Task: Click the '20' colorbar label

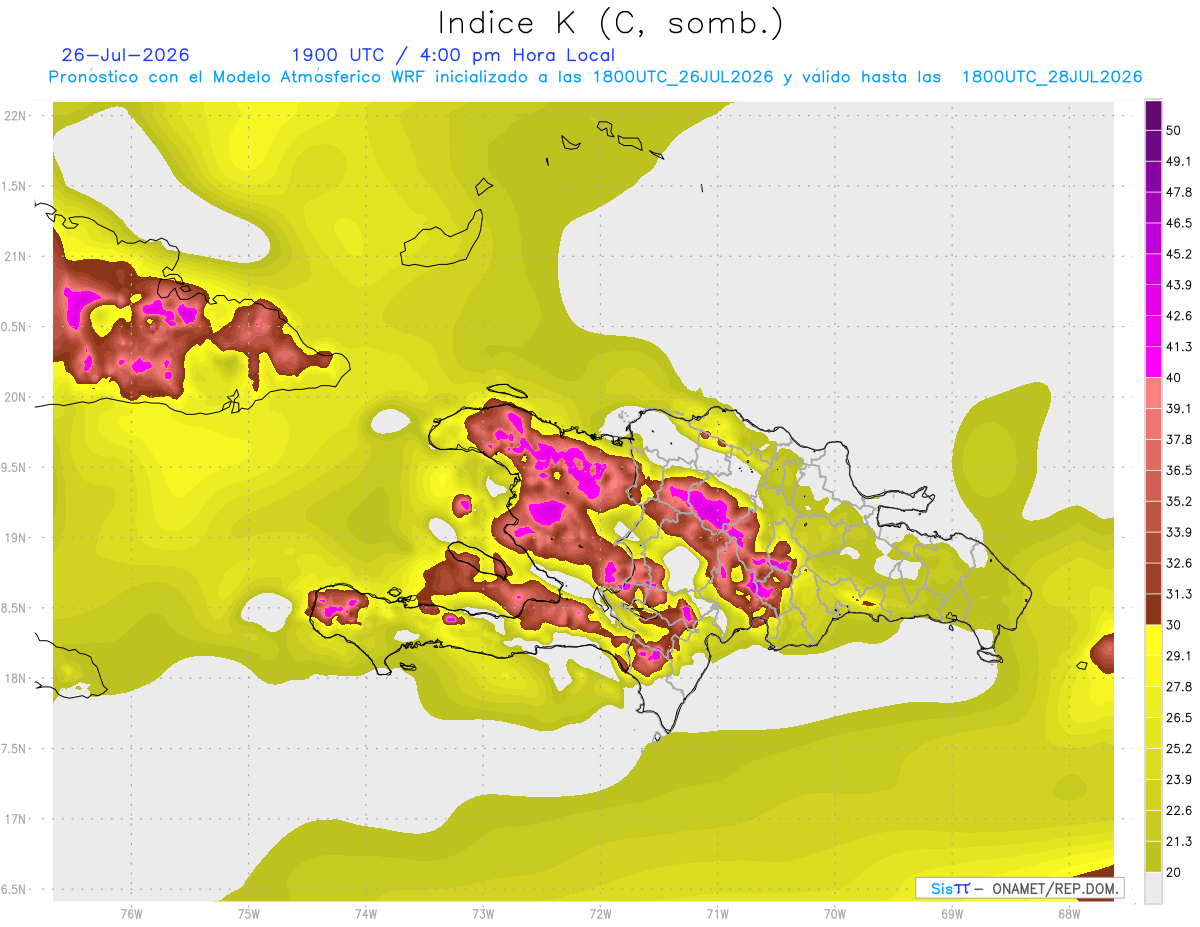Action: point(1174,873)
